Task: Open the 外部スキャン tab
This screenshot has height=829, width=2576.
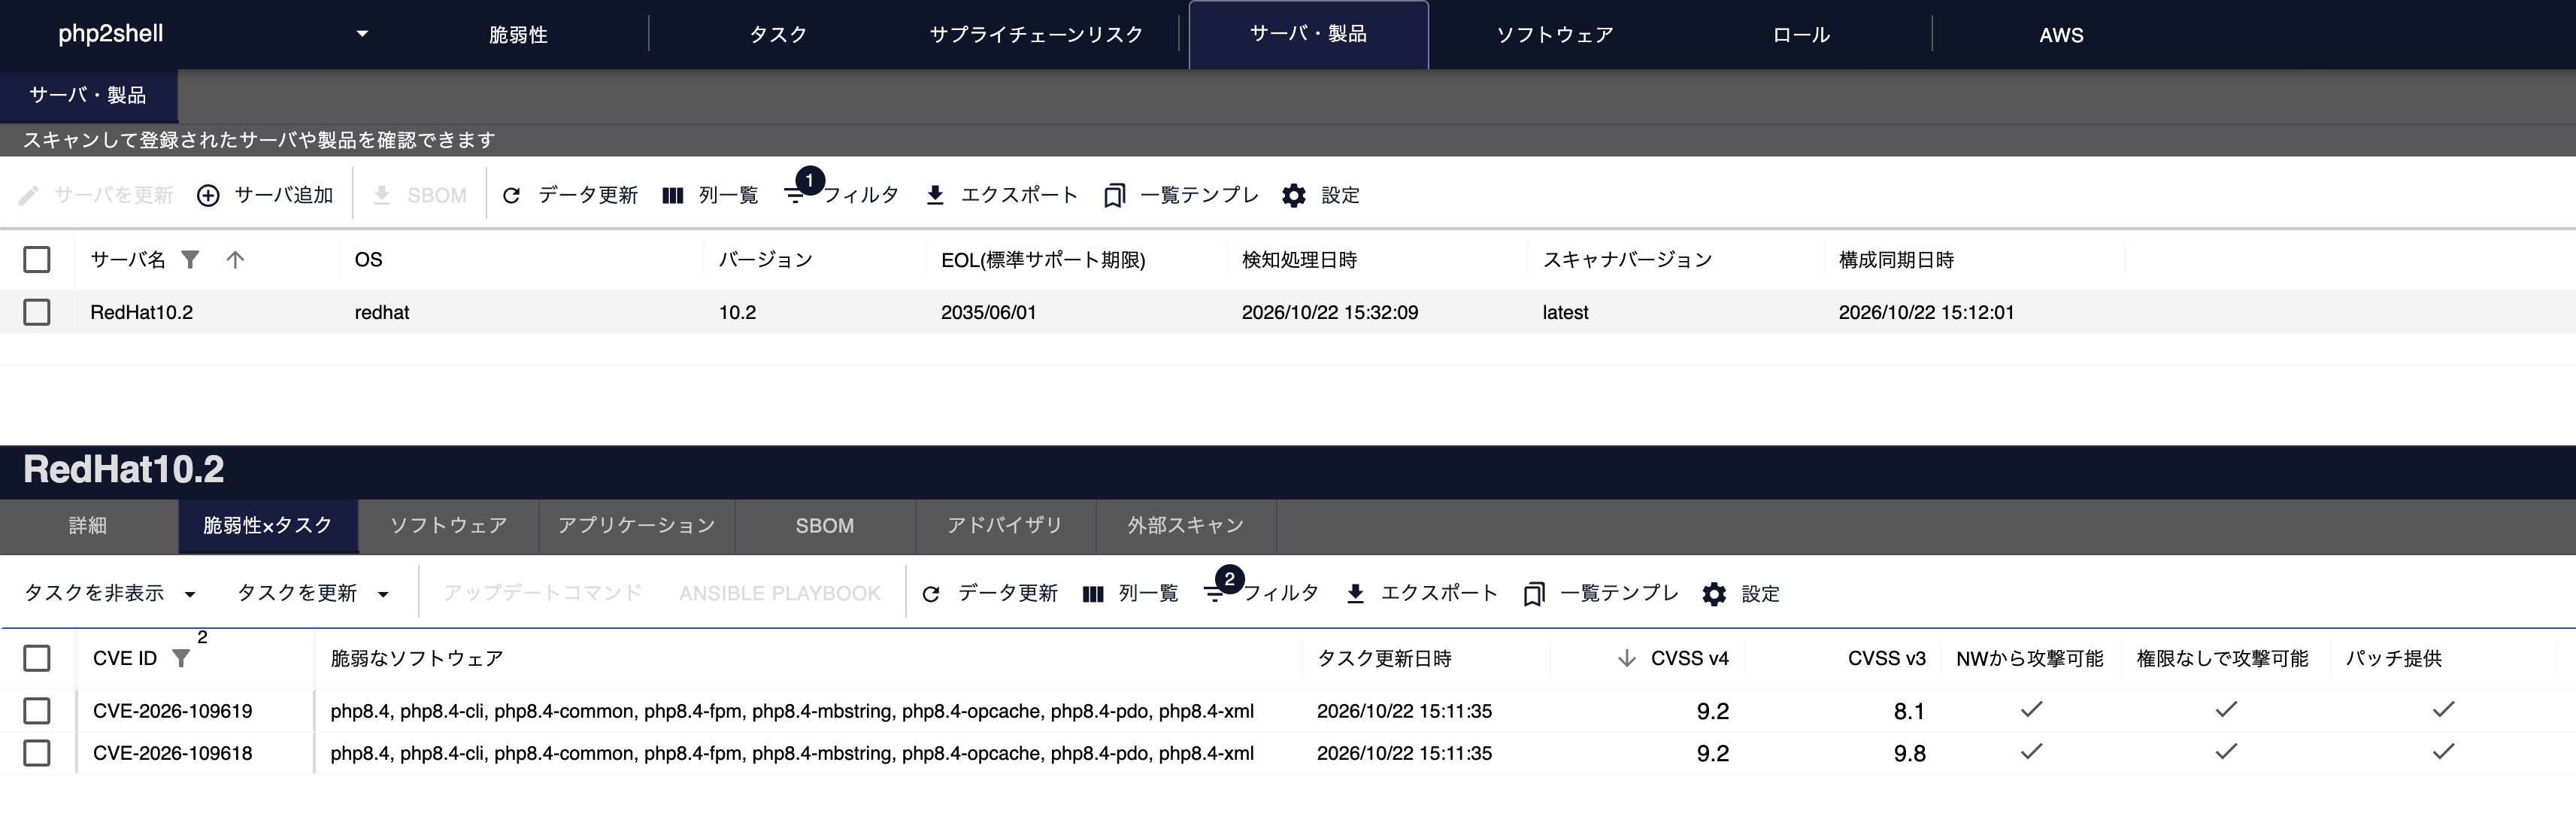Action: (1186, 526)
